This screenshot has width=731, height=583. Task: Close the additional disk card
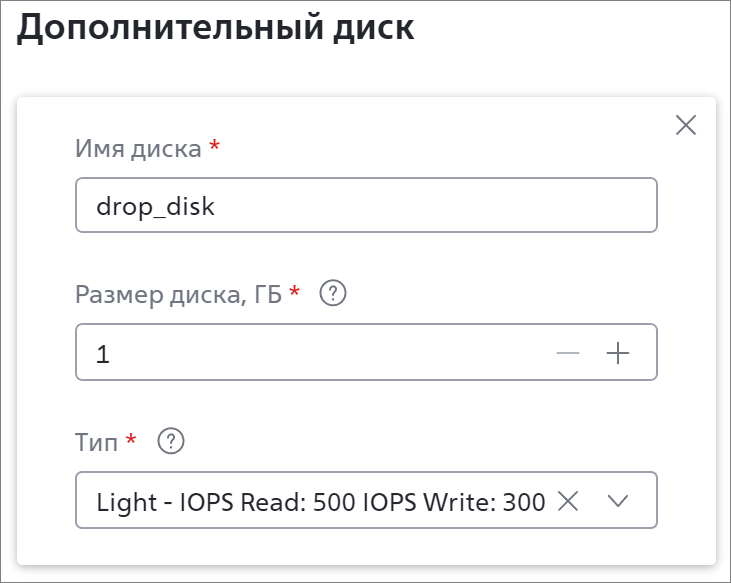click(686, 125)
